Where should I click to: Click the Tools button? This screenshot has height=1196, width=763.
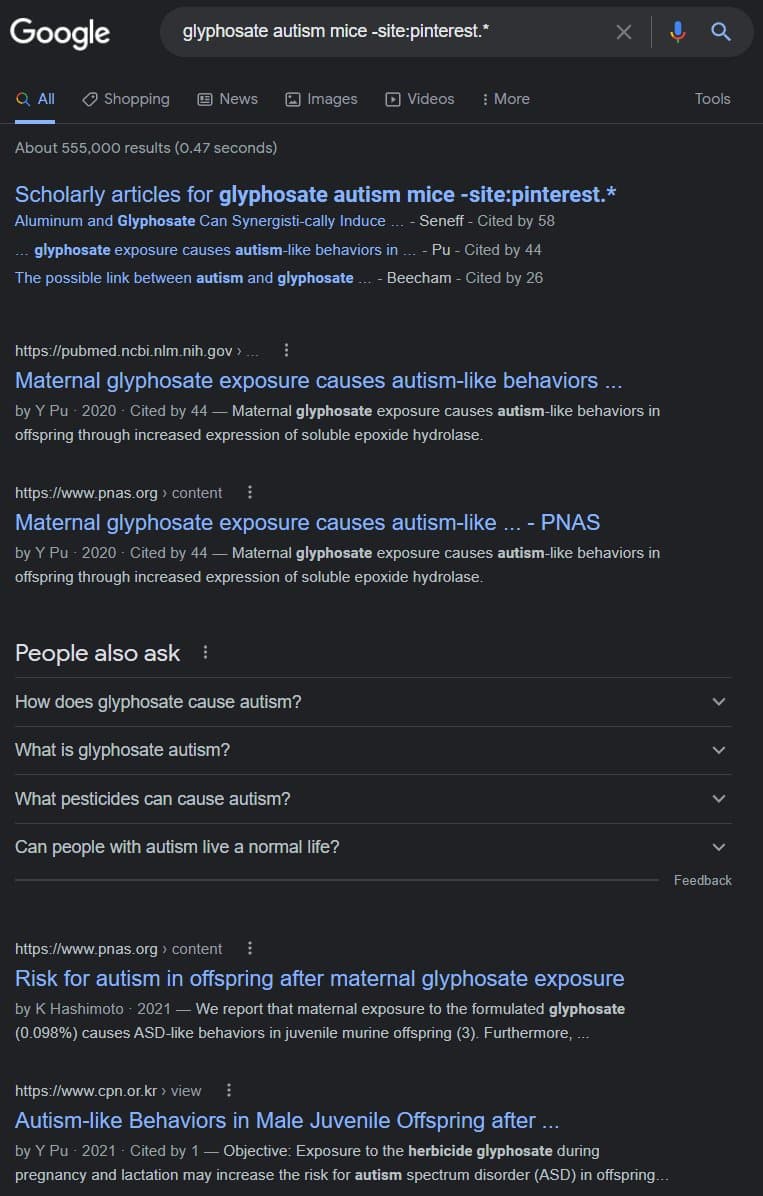(x=712, y=99)
